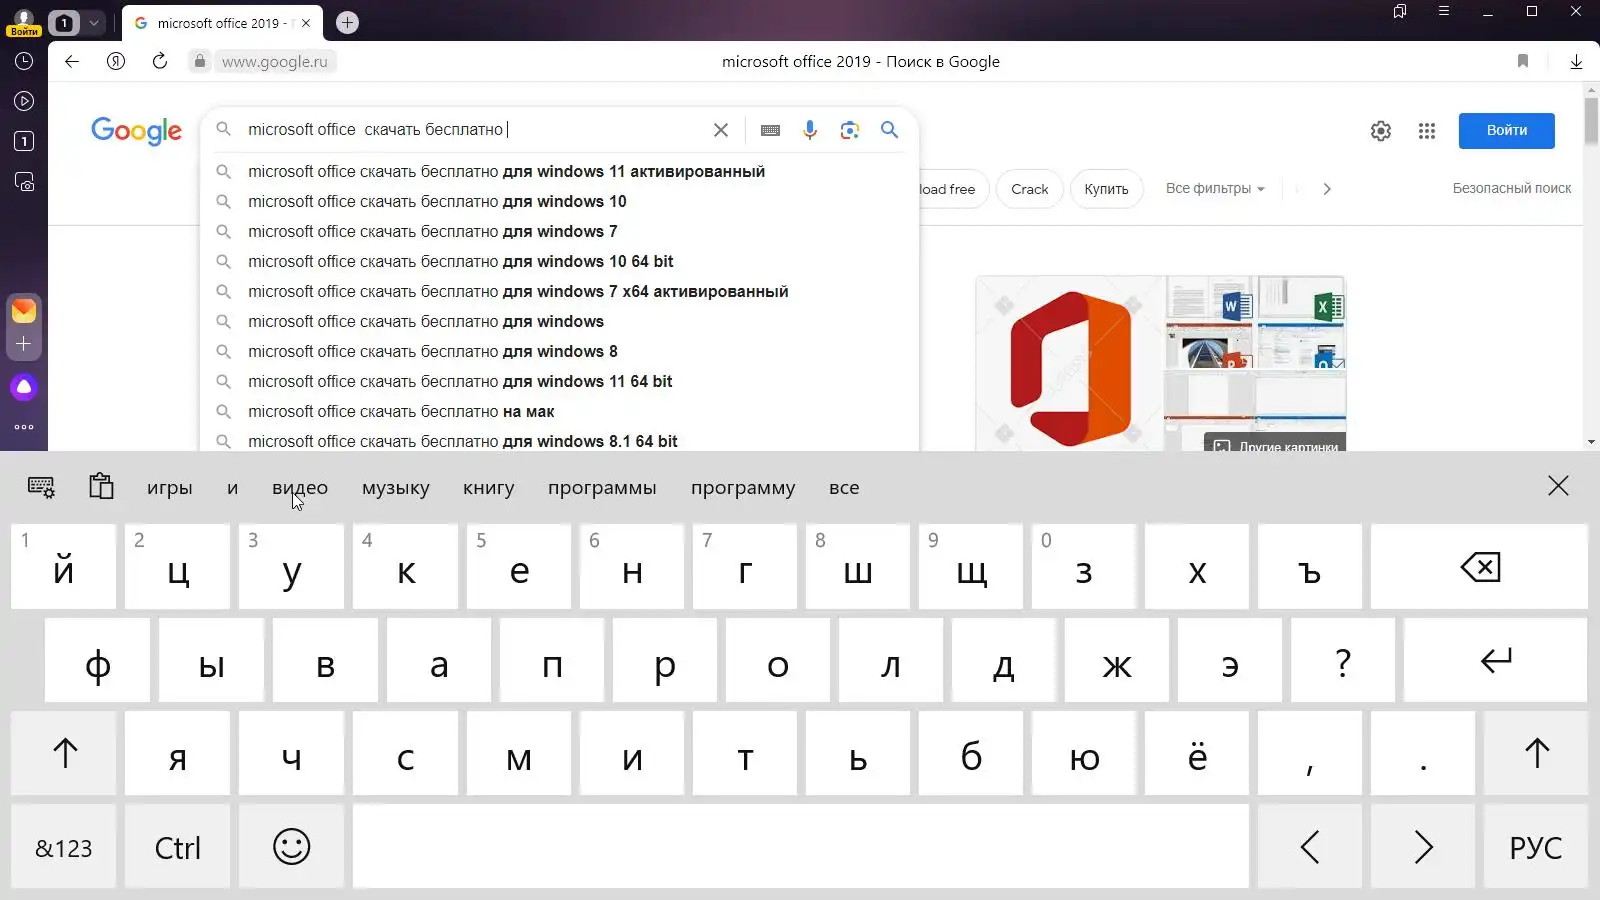Toggle the left Shift arrow key
This screenshot has height=900, width=1600.
tap(64, 753)
